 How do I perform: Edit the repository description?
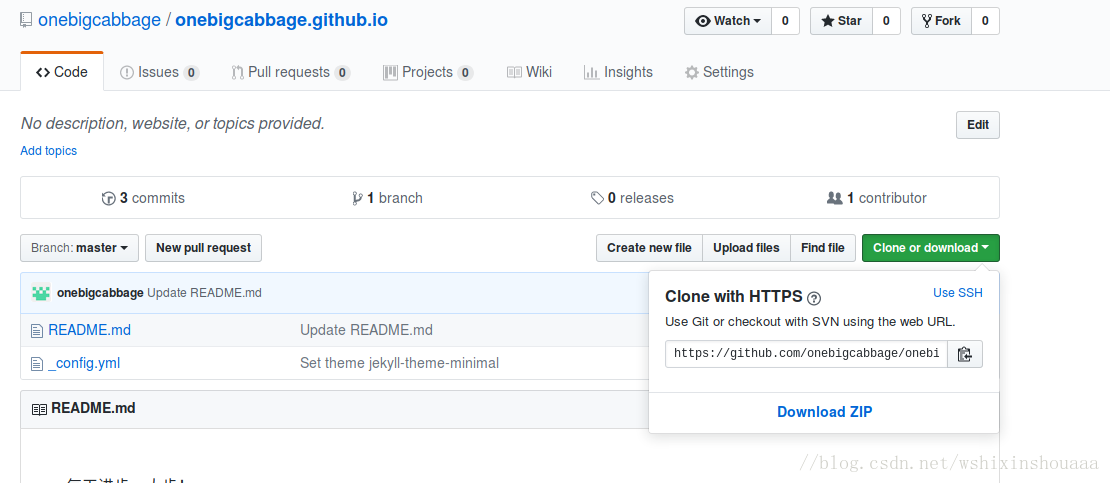pos(978,125)
